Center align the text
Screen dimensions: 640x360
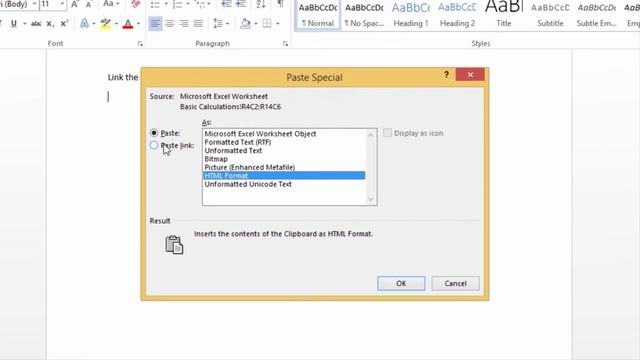[169, 24]
